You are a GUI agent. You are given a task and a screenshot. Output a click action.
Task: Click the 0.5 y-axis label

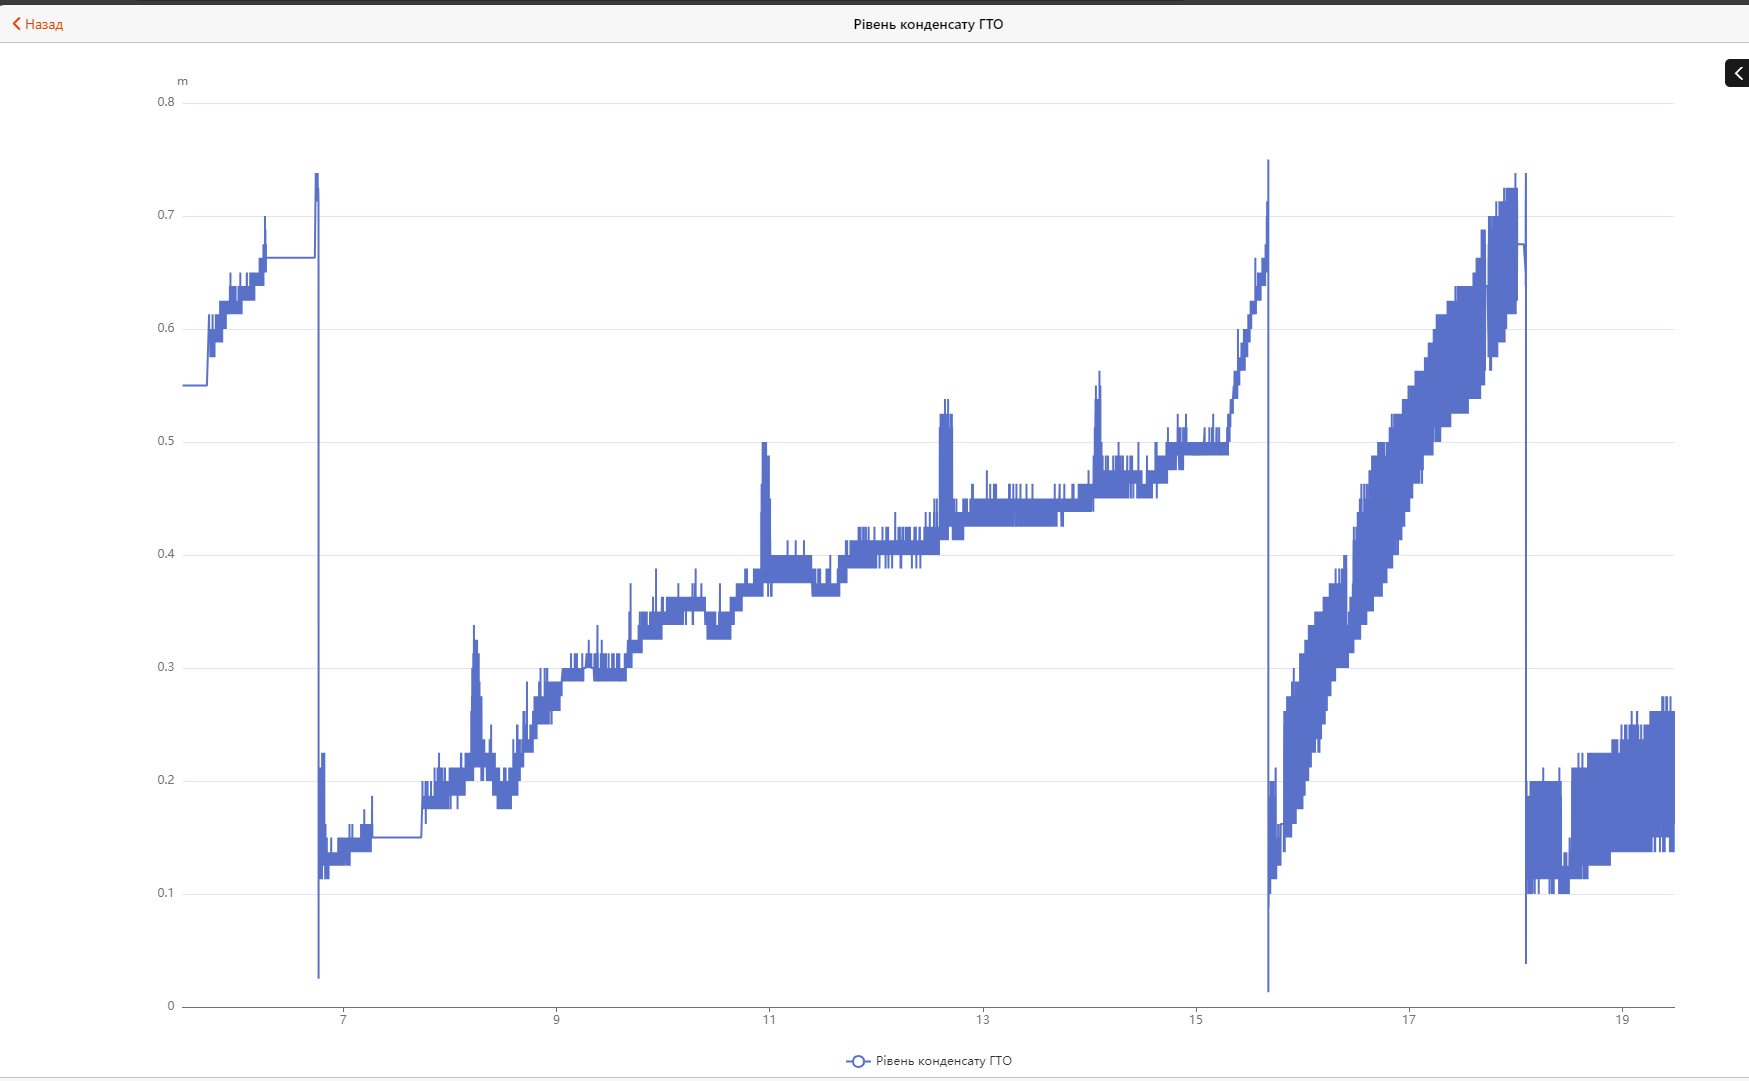[165, 441]
